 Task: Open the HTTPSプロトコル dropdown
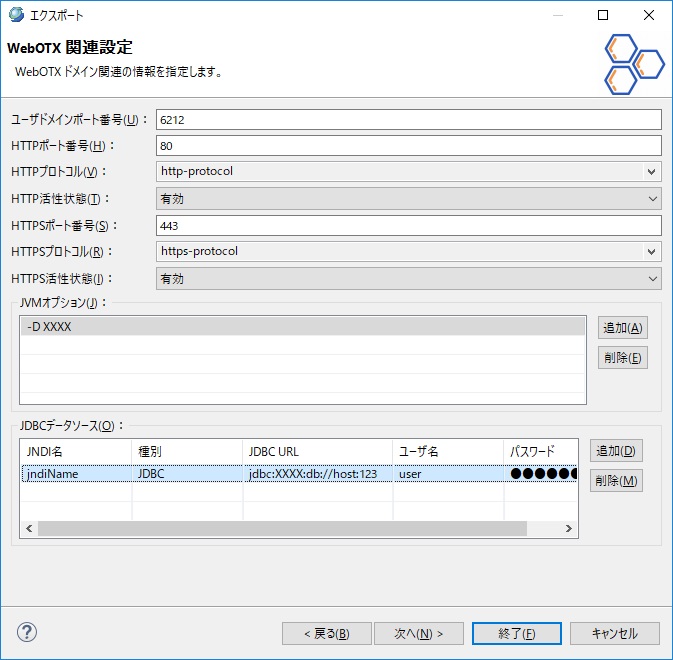pos(409,252)
